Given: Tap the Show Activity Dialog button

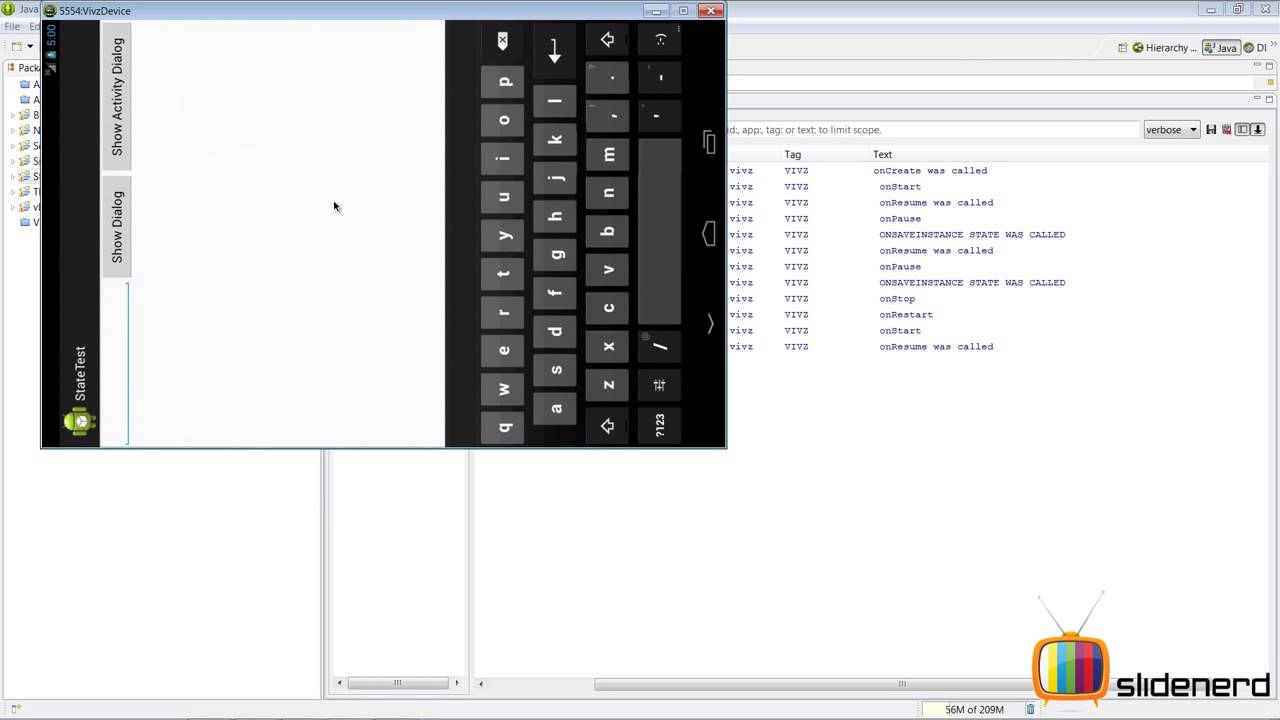Looking at the screenshot, I should [117, 96].
